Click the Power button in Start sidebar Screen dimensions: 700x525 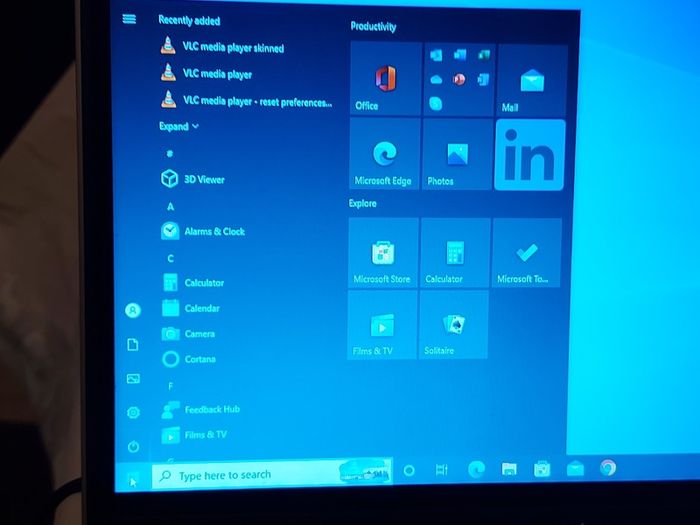[133, 446]
